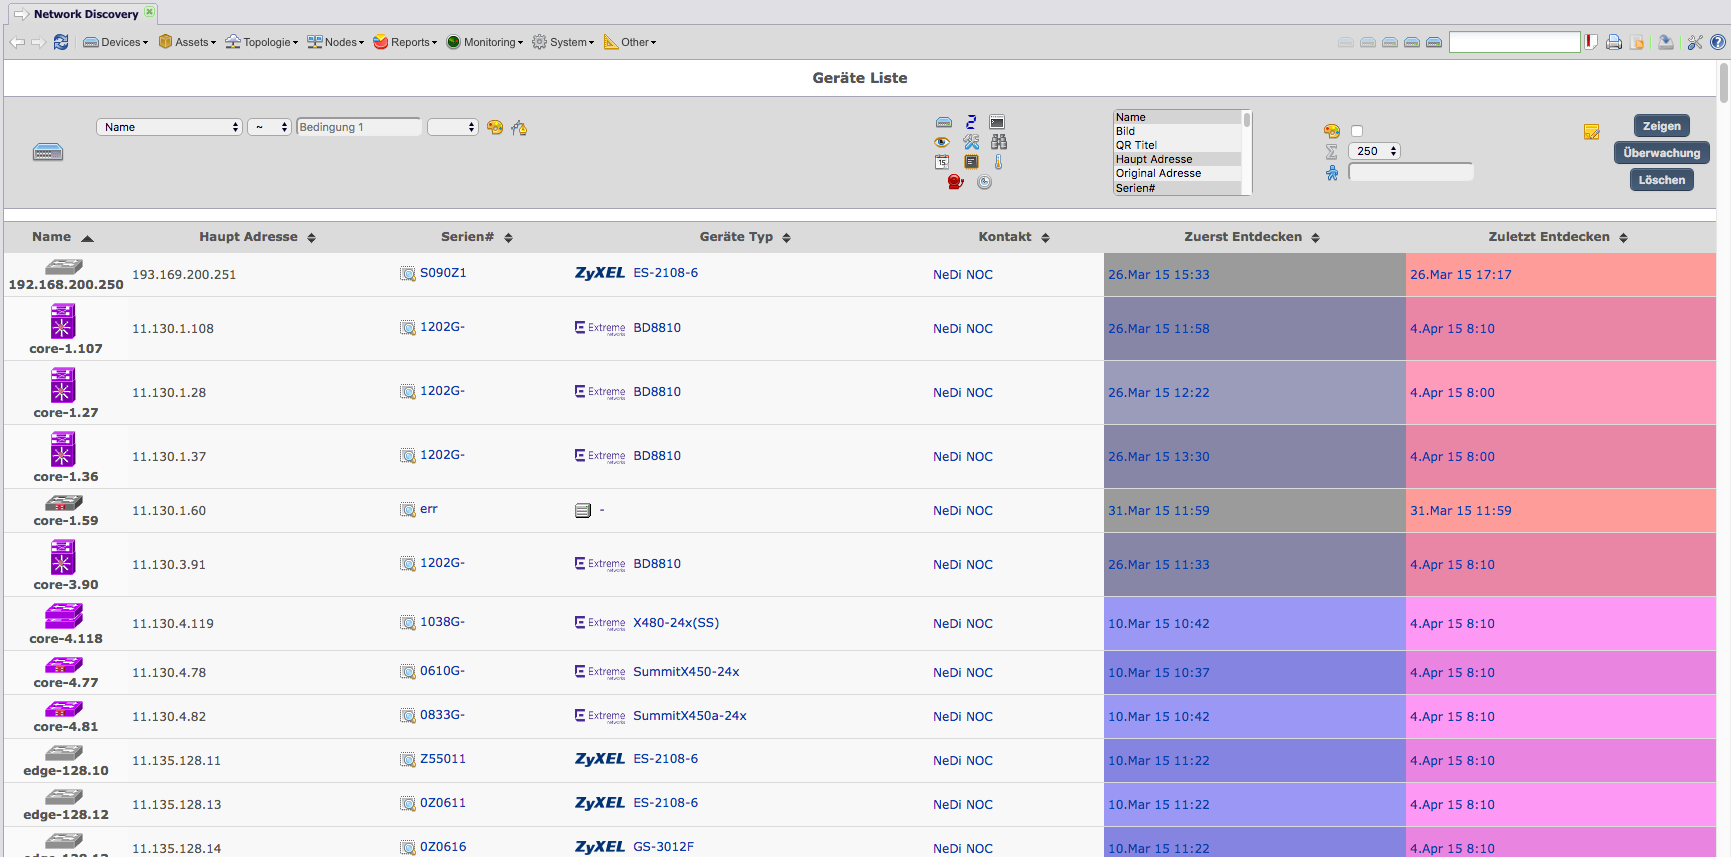This screenshot has width=1731, height=857.
Task: Click NeDi NOC contact for core-1.59
Action: coord(963,510)
